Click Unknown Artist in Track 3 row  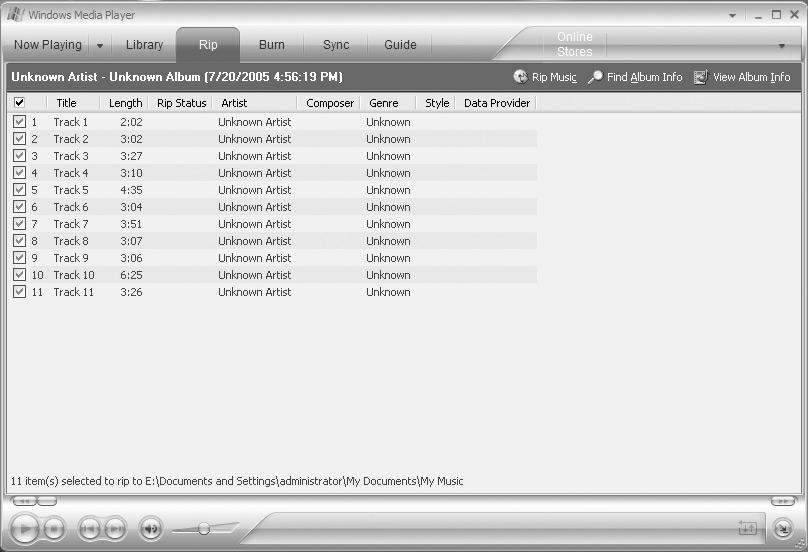[x=255, y=156]
